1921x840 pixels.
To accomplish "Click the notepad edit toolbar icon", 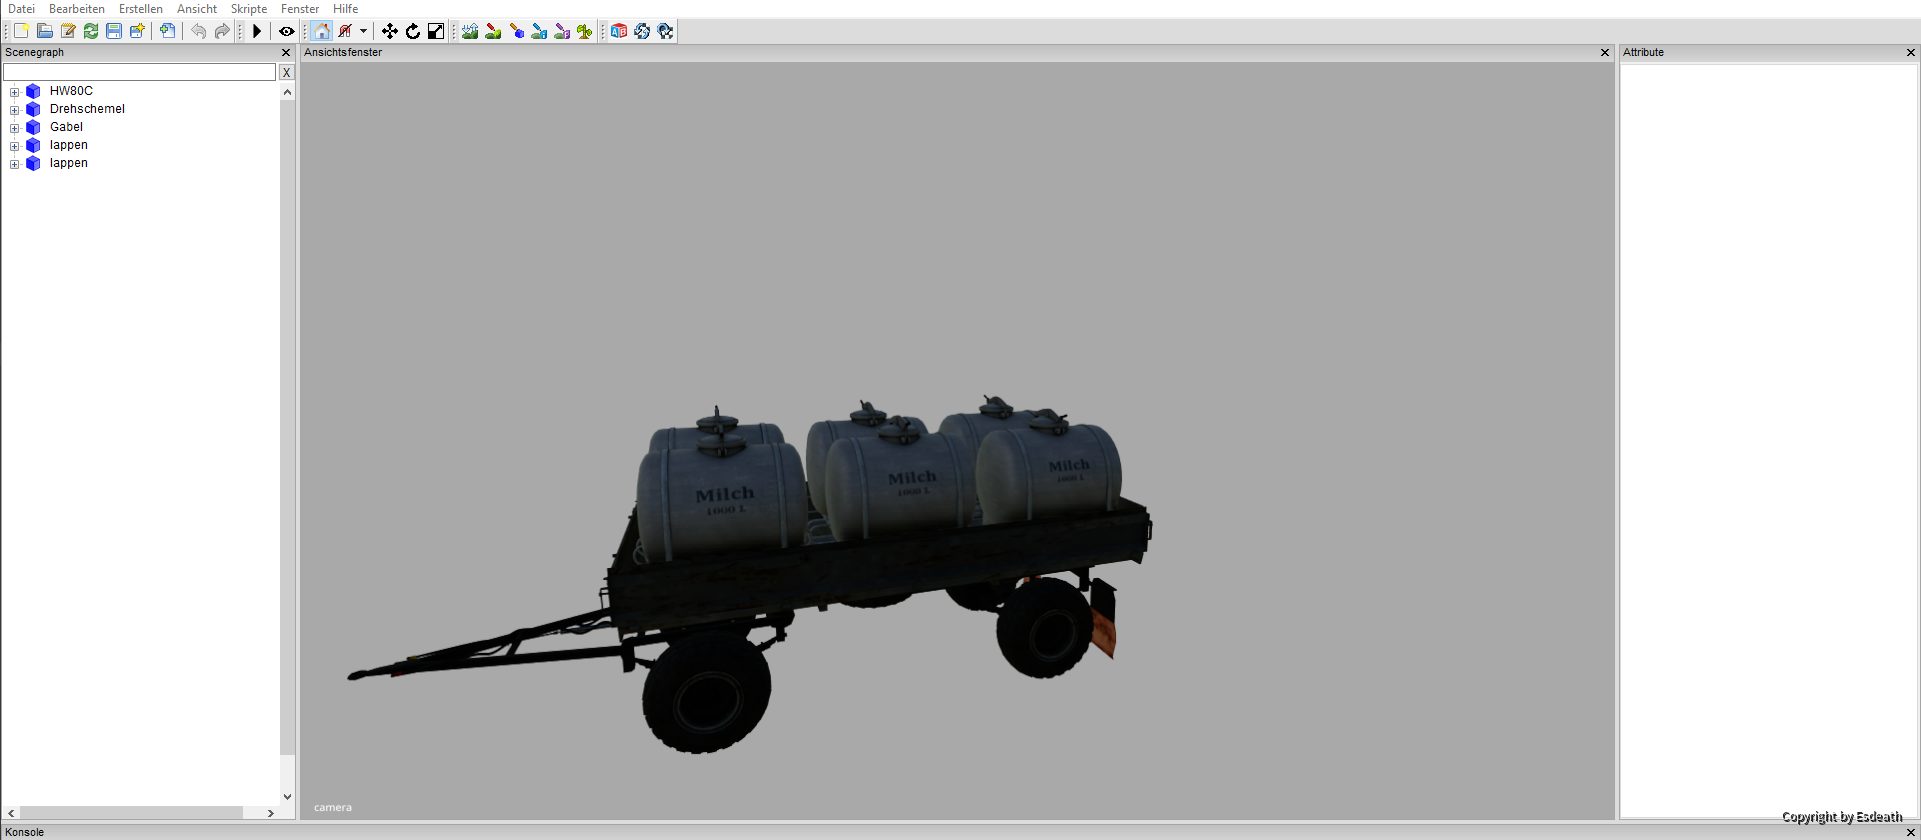I will [68, 31].
